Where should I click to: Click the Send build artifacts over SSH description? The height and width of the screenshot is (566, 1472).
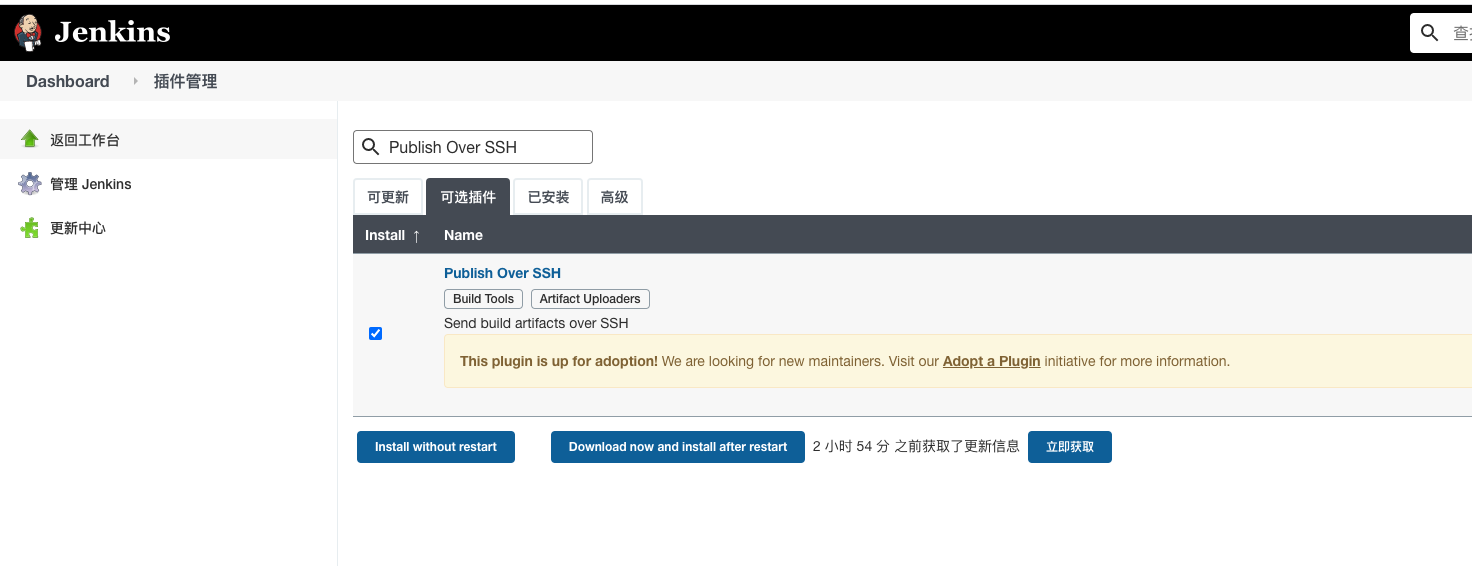(x=536, y=323)
